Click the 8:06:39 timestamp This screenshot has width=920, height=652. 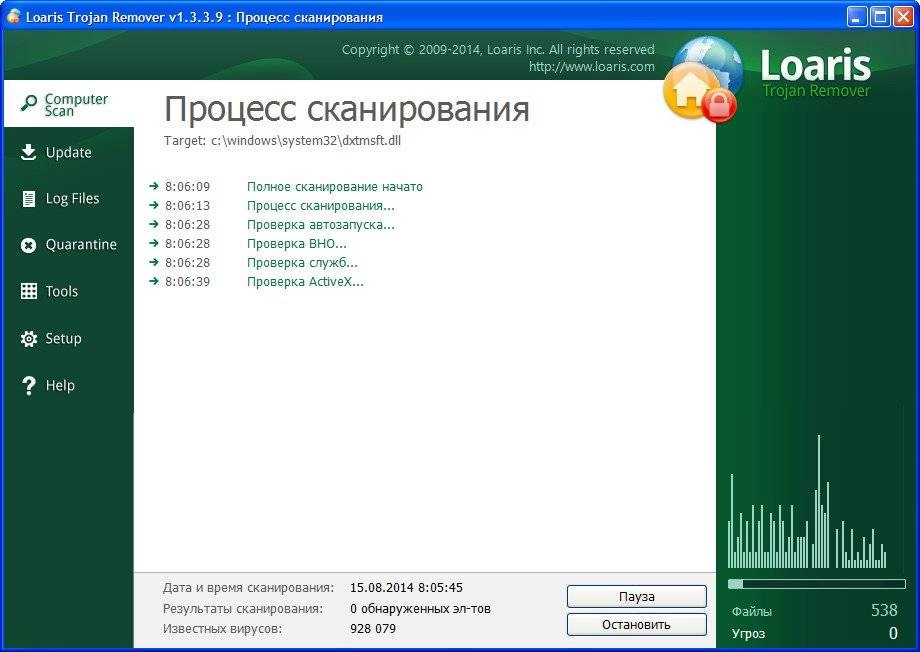click(187, 282)
